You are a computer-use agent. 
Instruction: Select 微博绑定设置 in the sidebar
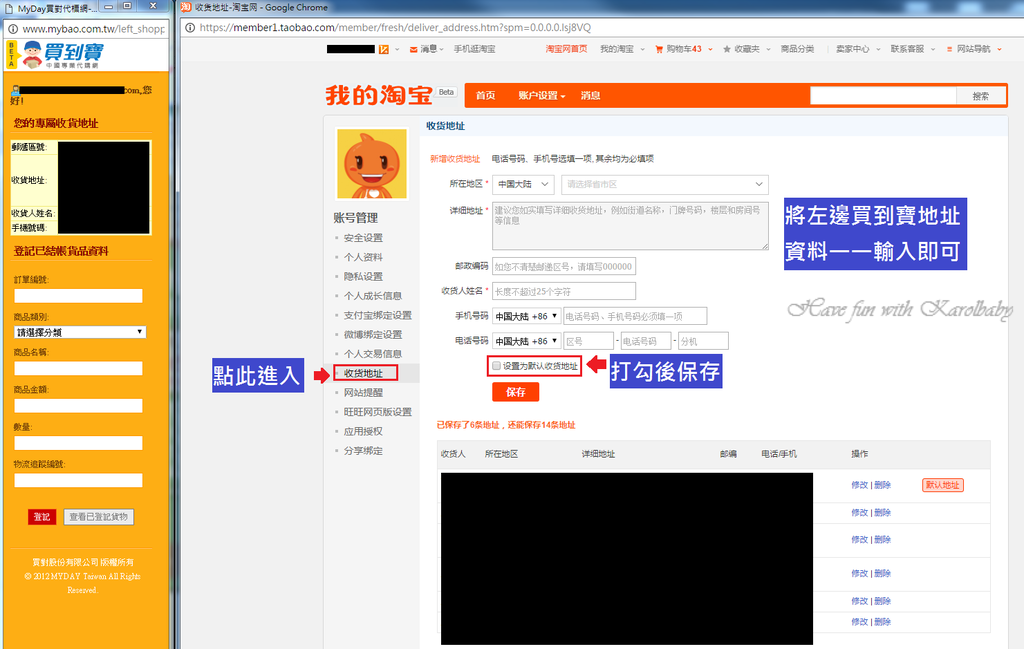point(373,334)
